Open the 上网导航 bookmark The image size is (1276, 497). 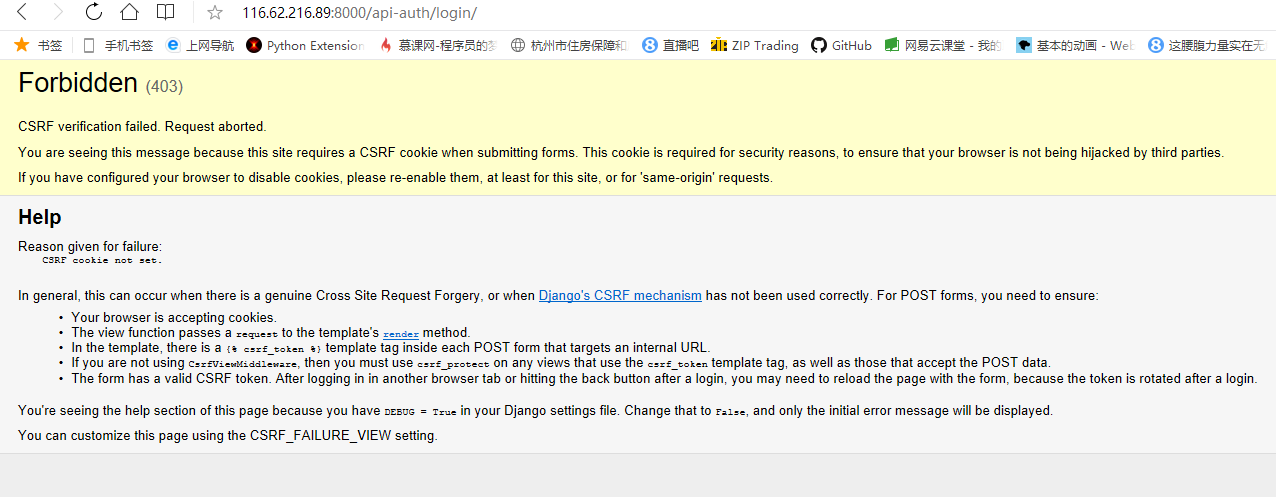click(x=200, y=45)
